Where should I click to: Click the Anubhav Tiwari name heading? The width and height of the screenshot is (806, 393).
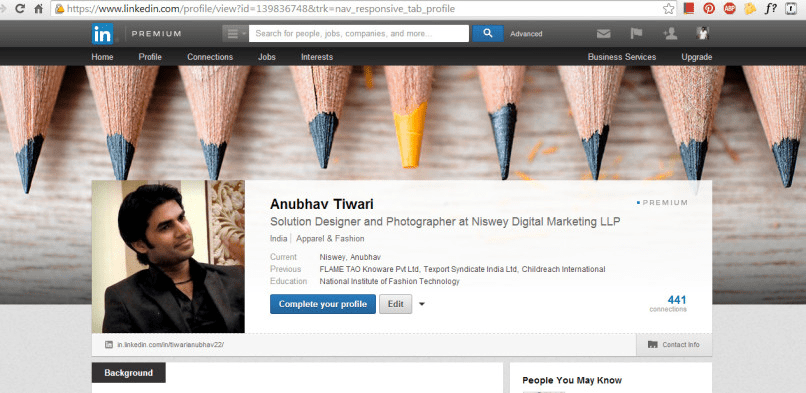(x=322, y=204)
